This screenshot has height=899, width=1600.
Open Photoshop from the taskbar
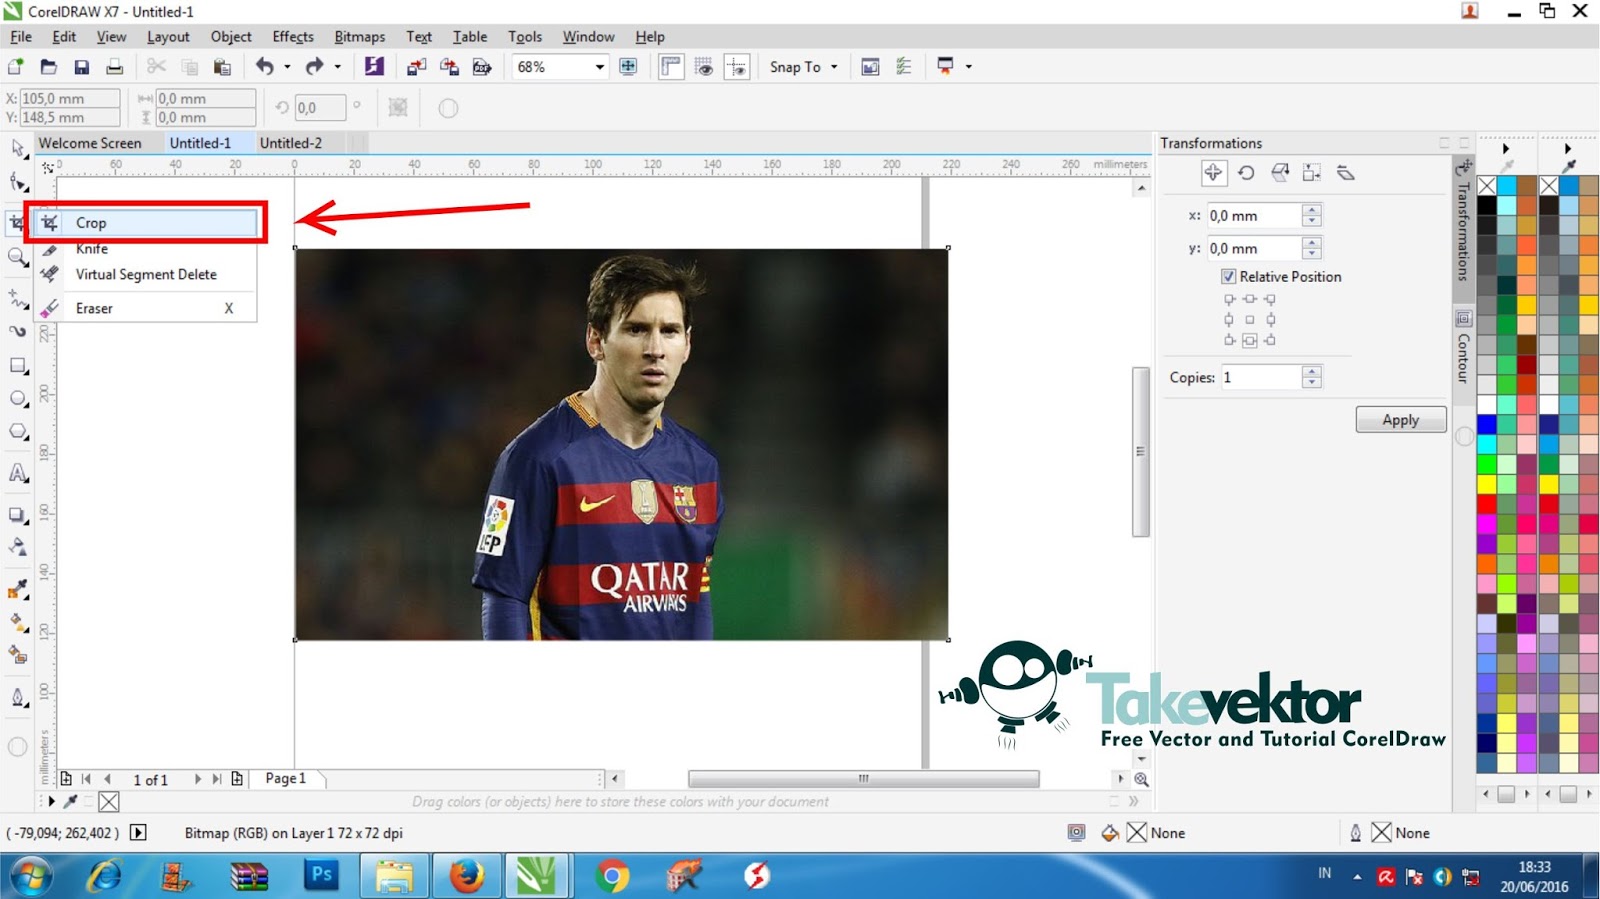(322, 876)
